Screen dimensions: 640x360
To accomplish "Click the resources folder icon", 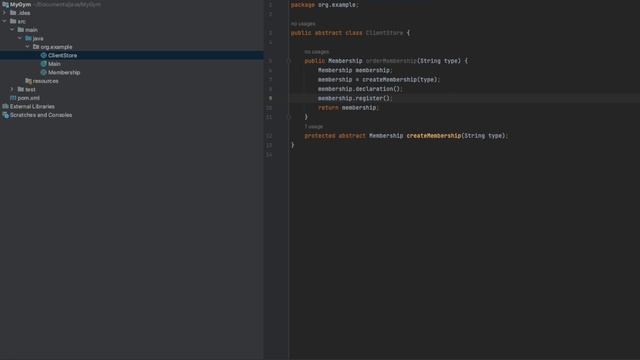I will (x=28, y=81).
